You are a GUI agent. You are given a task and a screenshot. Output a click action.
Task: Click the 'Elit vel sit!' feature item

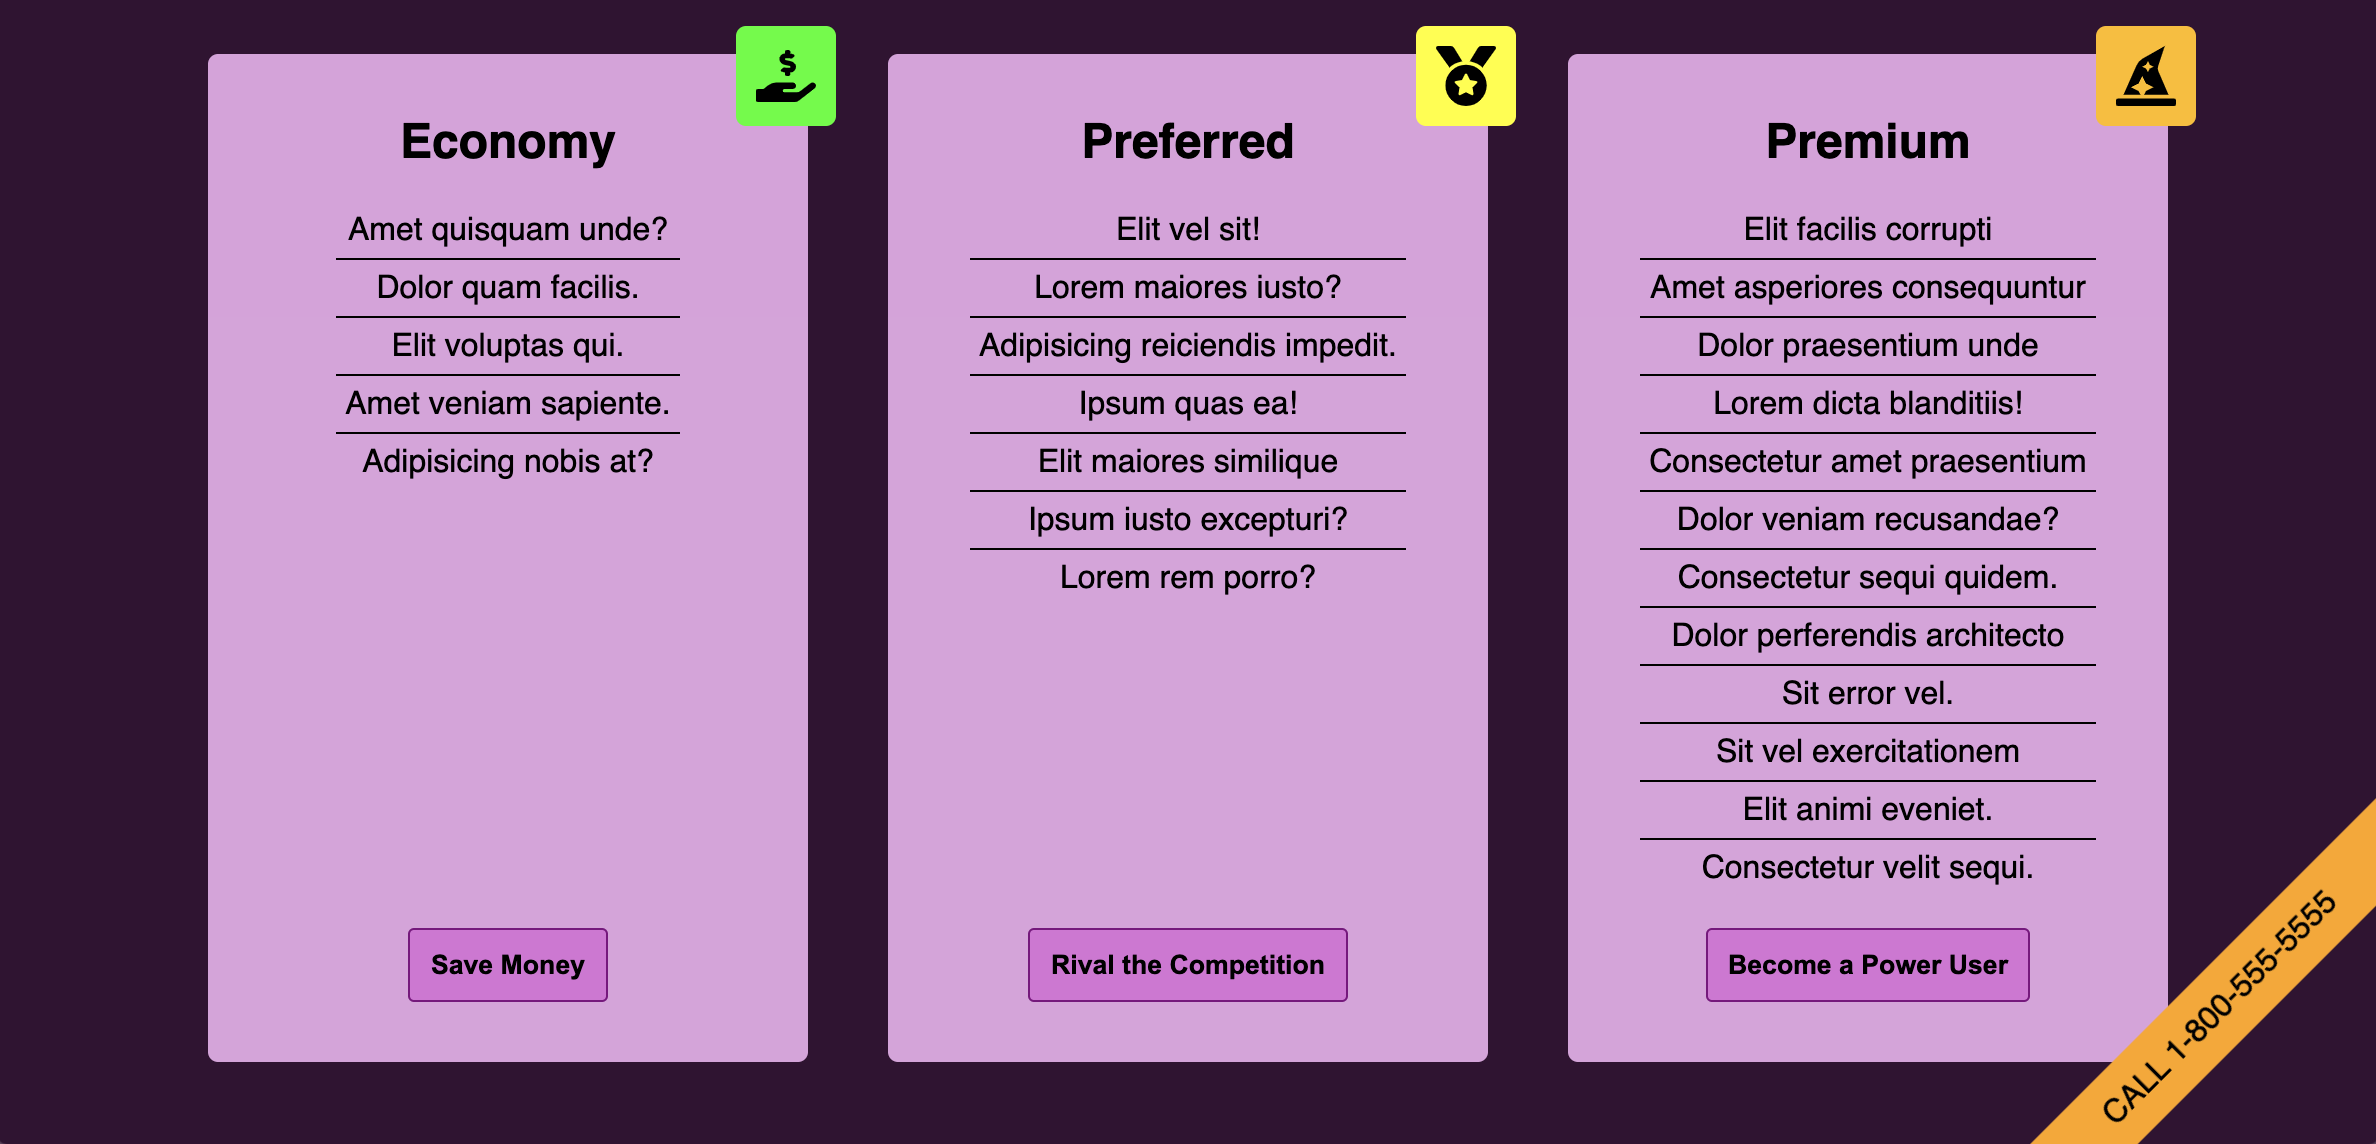point(1188,230)
